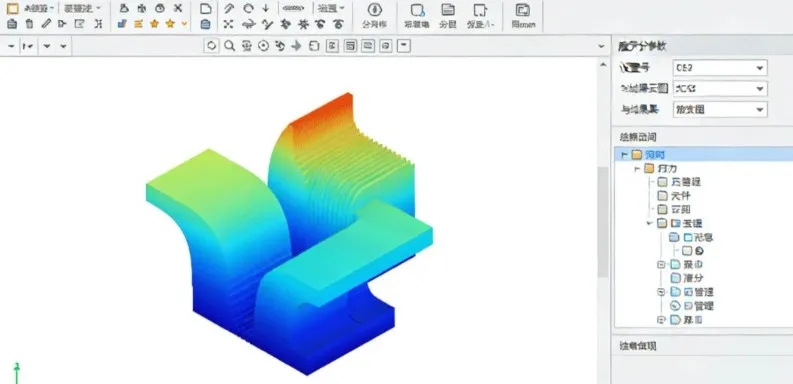This screenshot has width=793, height=384.
Task: Open the first small arrow dropdown left of the view toolbar
Action: coord(11,46)
